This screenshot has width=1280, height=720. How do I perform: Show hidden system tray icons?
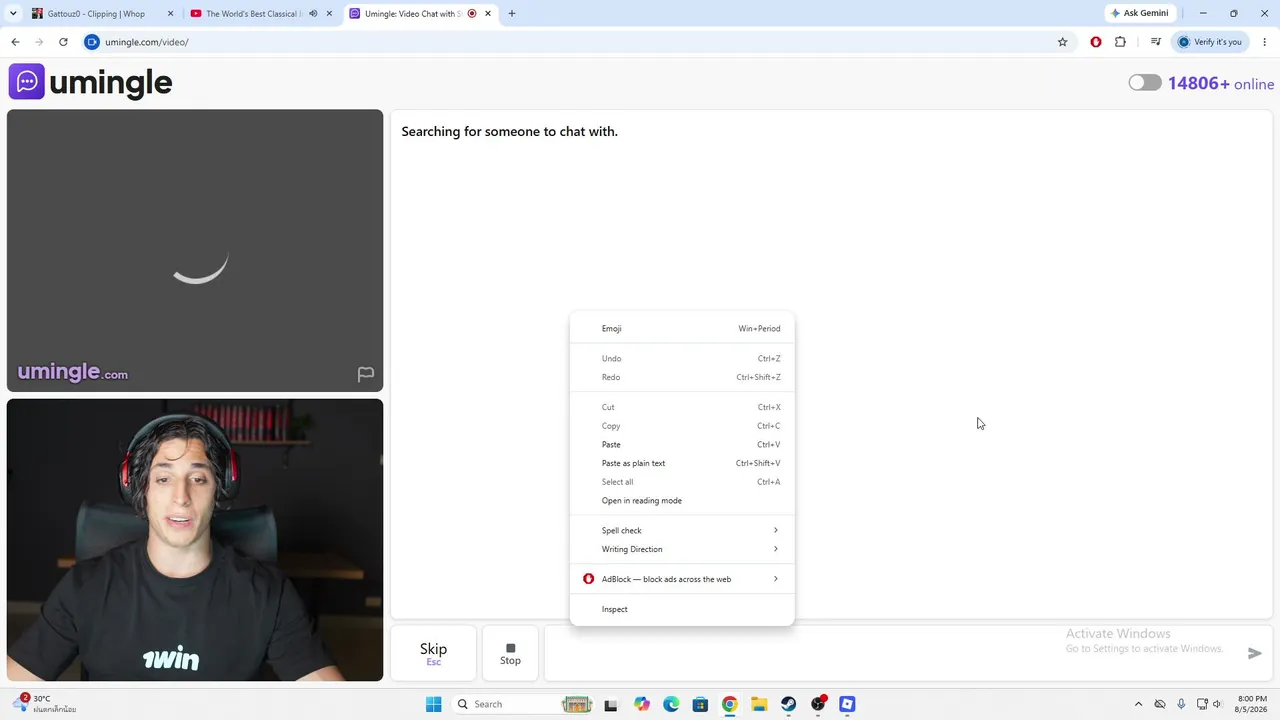[1138, 704]
